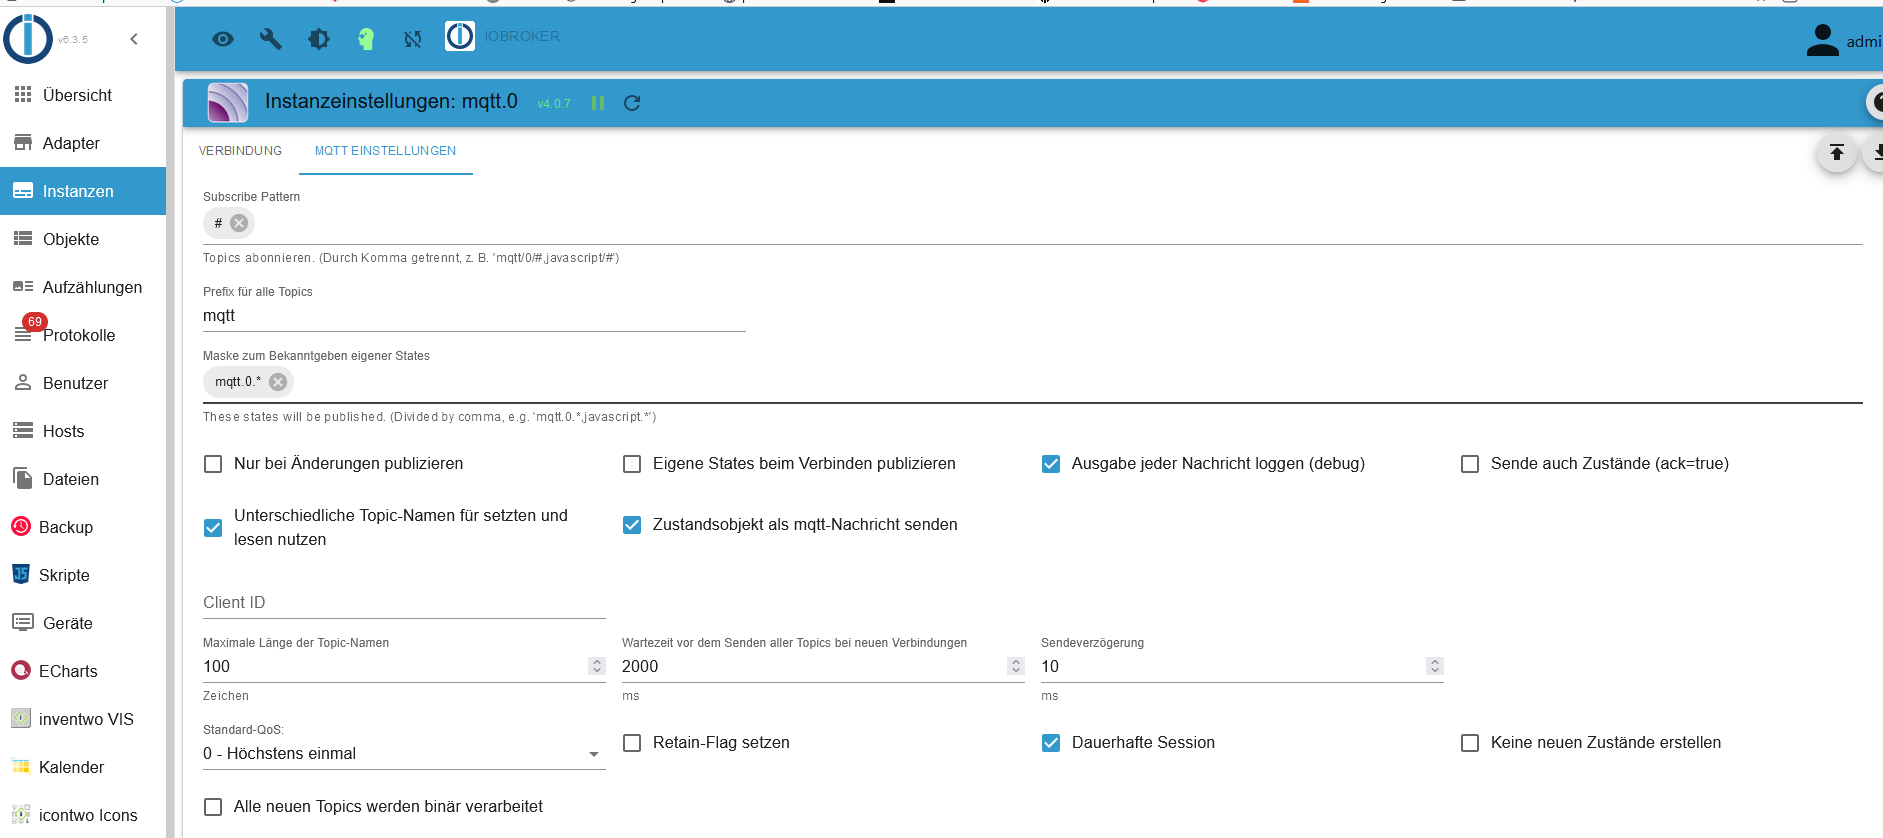Click the green expert mode head icon
Image resolution: width=1883 pixels, height=838 pixels.
coord(366,39)
